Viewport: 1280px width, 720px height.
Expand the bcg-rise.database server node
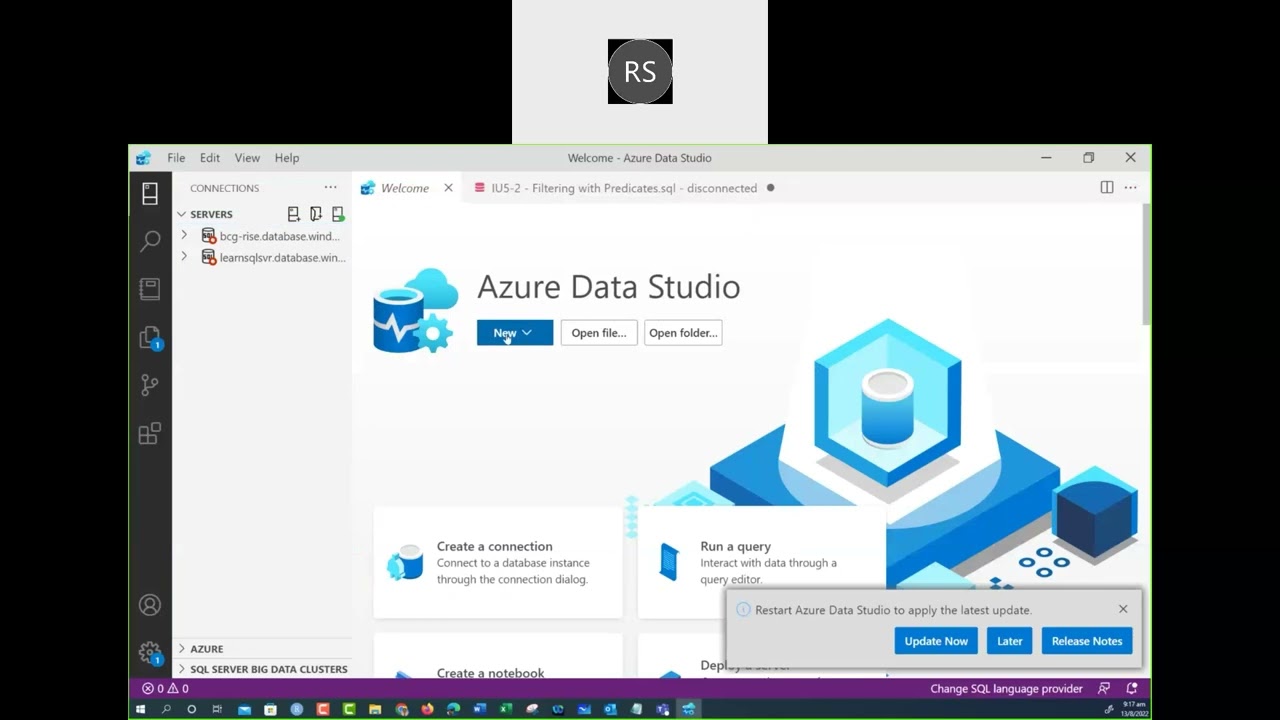(184, 236)
